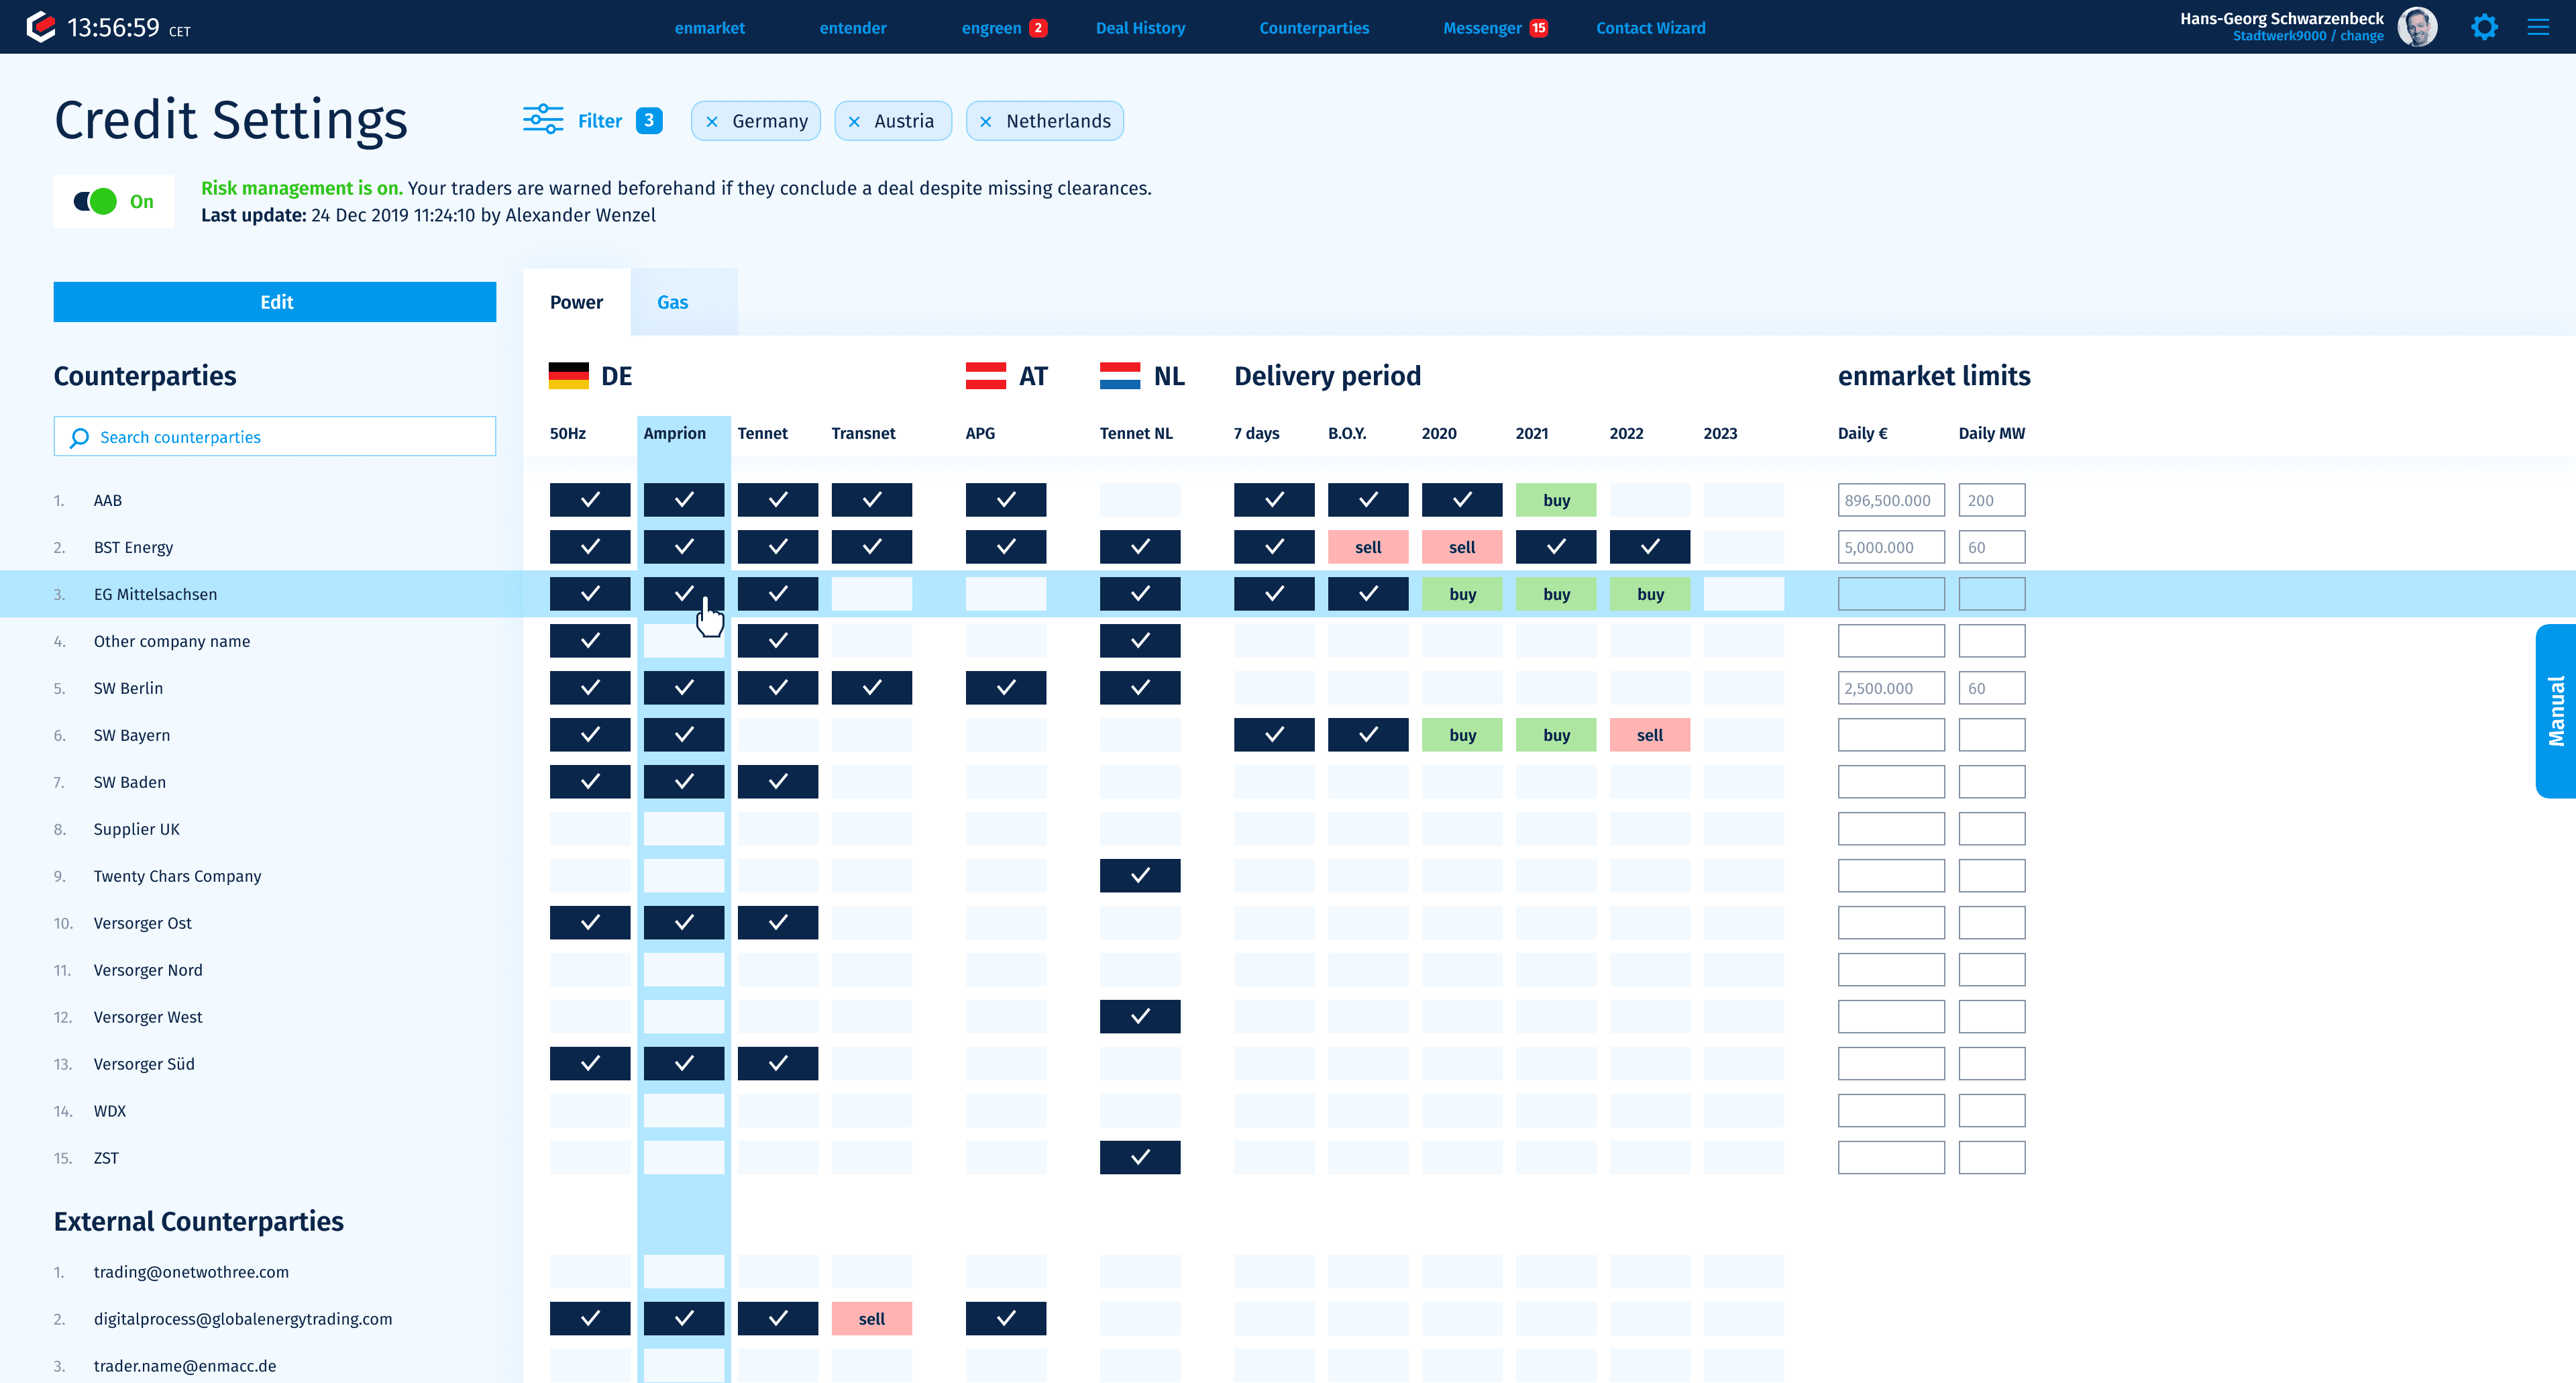2576x1383 pixels.
Task: Toggle SW Berlin APG checkbox
Action: click(1006, 688)
